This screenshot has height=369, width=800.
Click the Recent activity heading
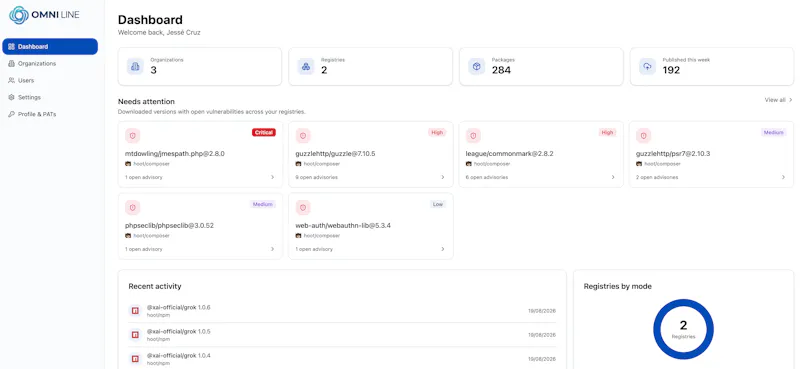(x=155, y=286)
